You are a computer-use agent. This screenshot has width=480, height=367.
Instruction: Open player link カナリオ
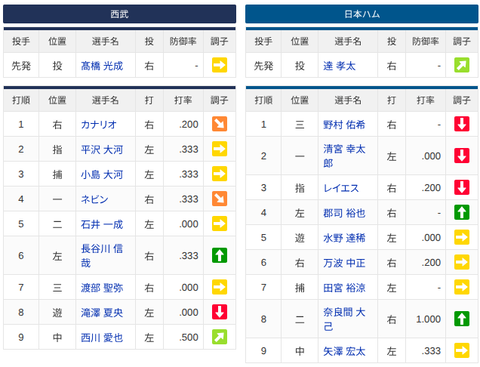pos(99,125)
